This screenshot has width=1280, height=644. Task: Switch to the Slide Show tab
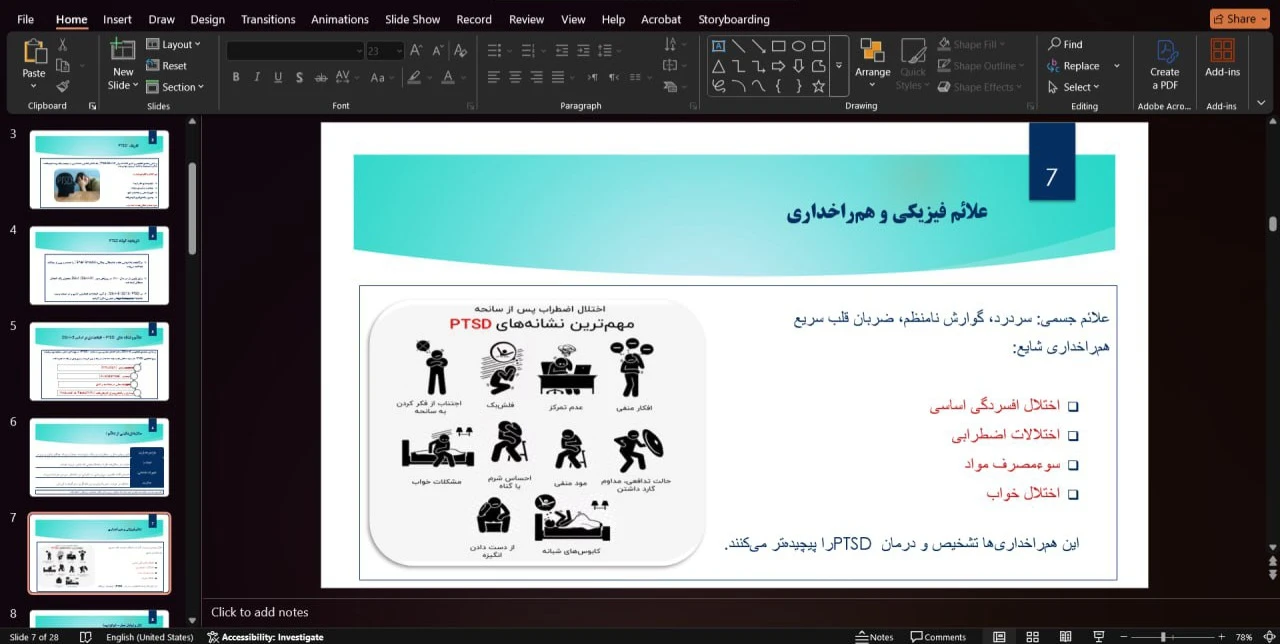pyautogui.click(x=412, y=19)
